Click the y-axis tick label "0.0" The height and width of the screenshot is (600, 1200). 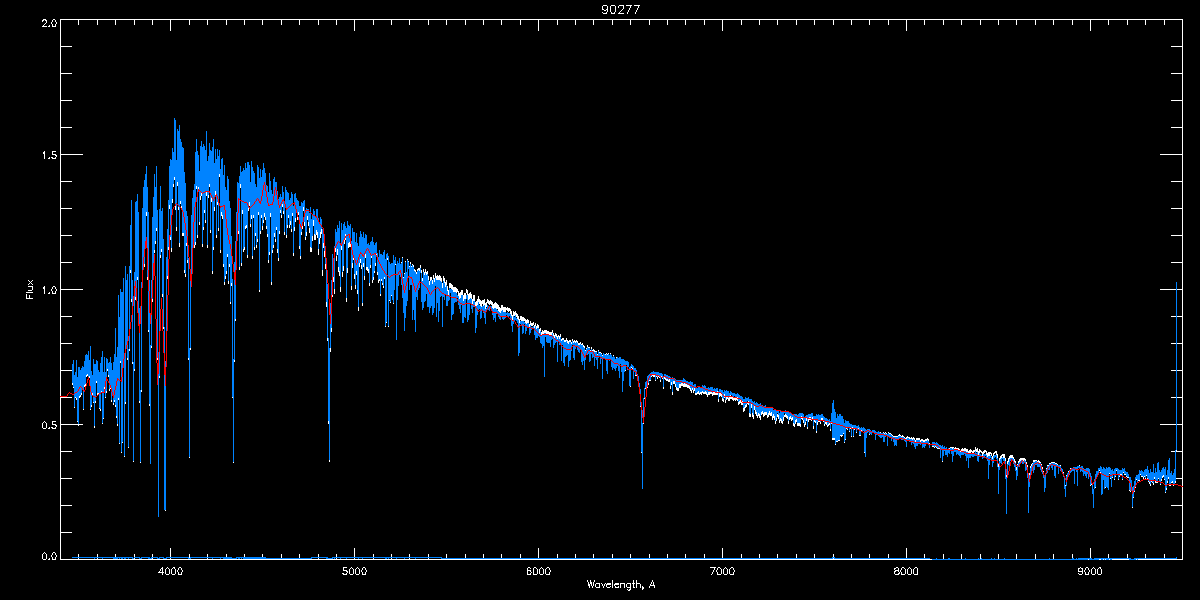tap(49, 557)
